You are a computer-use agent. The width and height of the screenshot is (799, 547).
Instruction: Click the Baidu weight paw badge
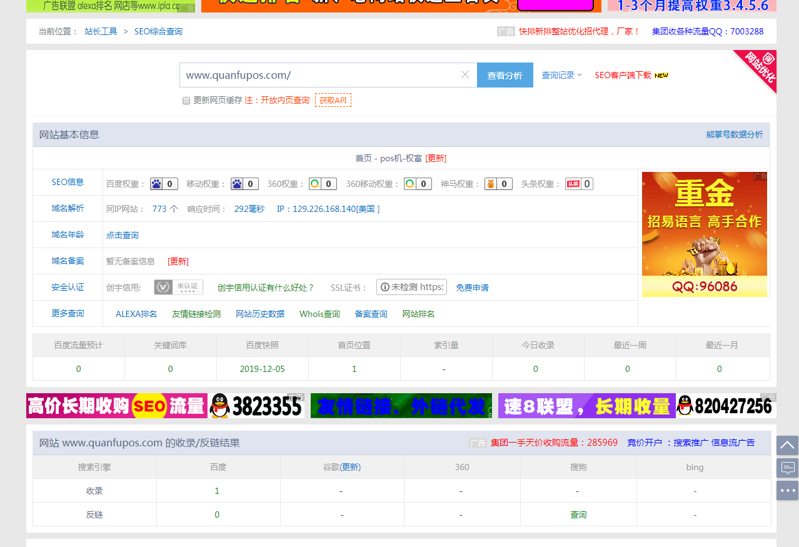pos(164,184)
